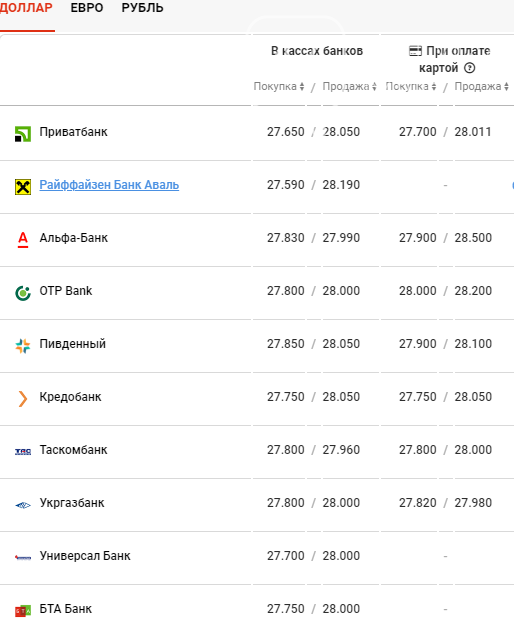Viewport: 514px width, 636px height.
Task: Sort by bank cash desk 'Покупка' column
Action: pyautogui.click(x=279, y=86)
